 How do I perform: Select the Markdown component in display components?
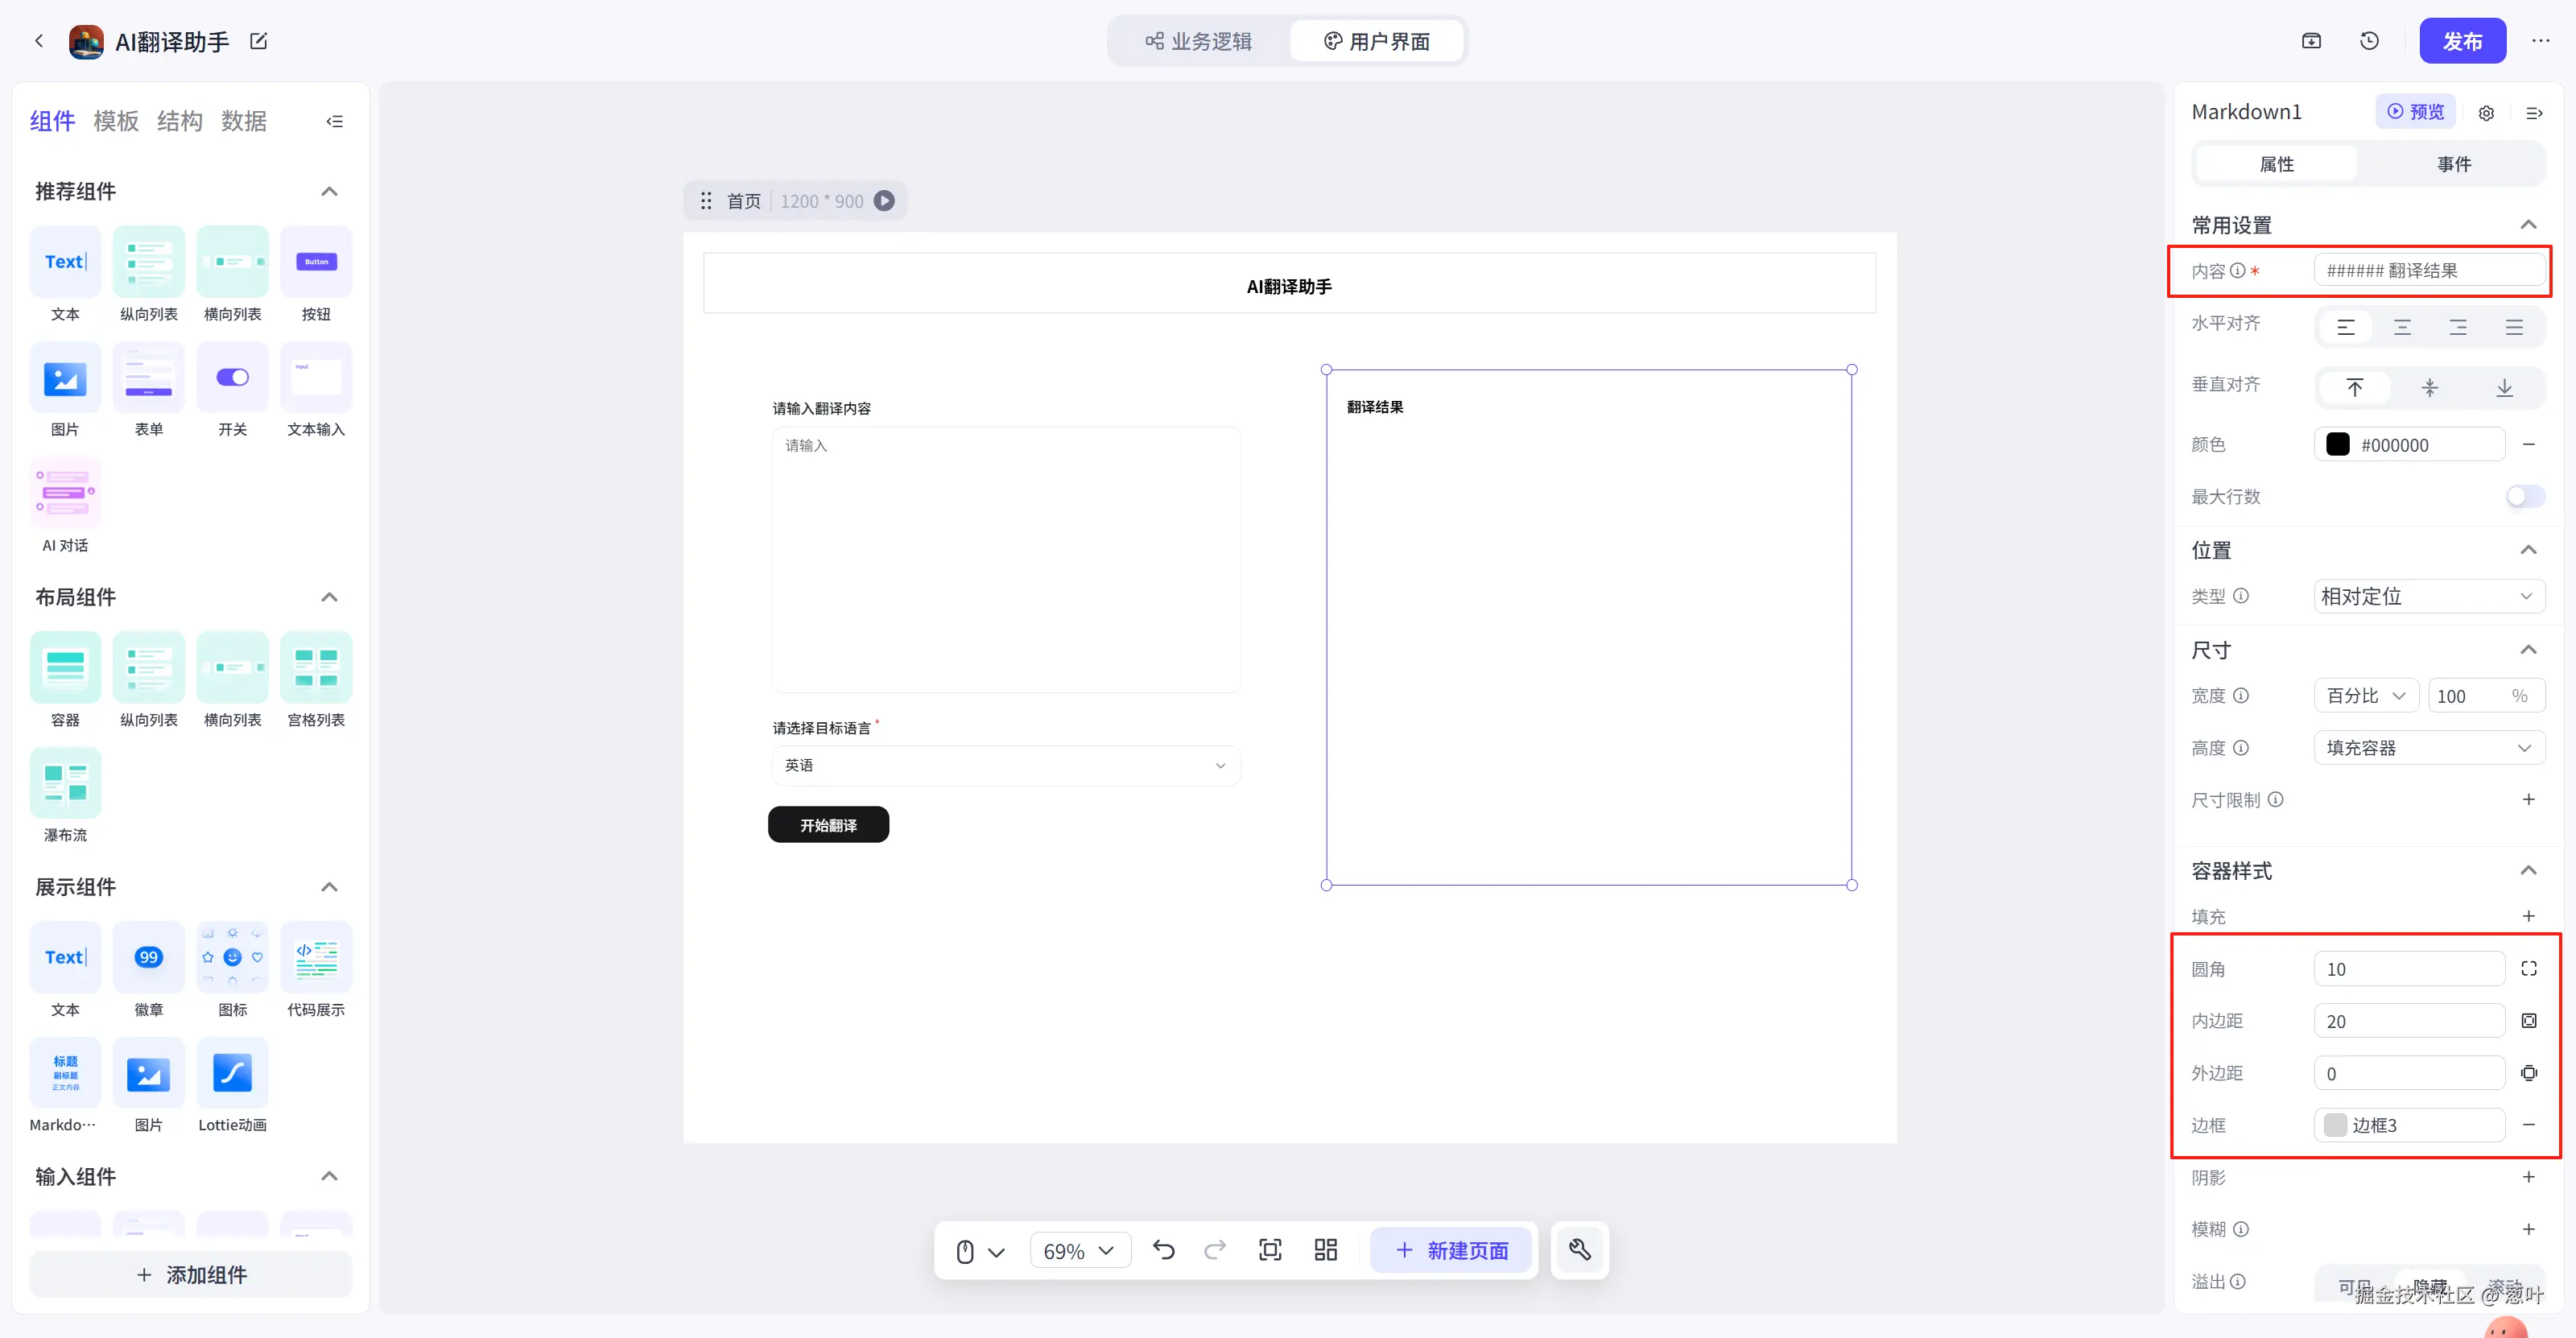(x=65, y=1074)
